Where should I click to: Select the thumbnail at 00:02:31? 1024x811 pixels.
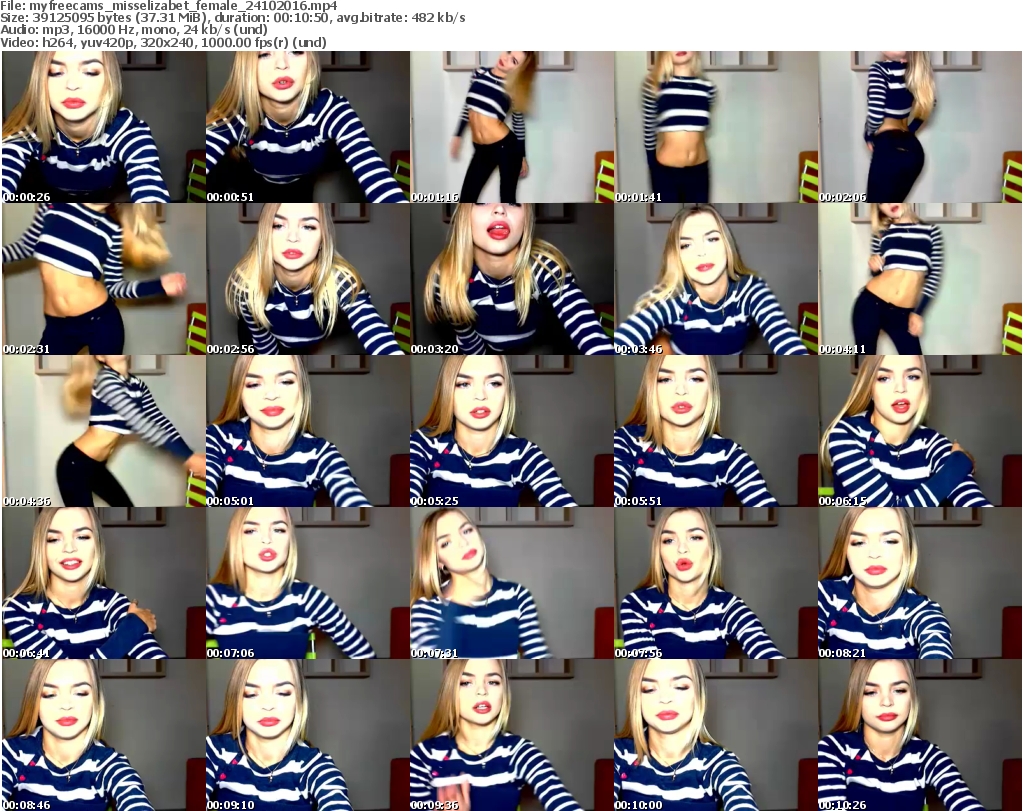(x=102, y=279)
